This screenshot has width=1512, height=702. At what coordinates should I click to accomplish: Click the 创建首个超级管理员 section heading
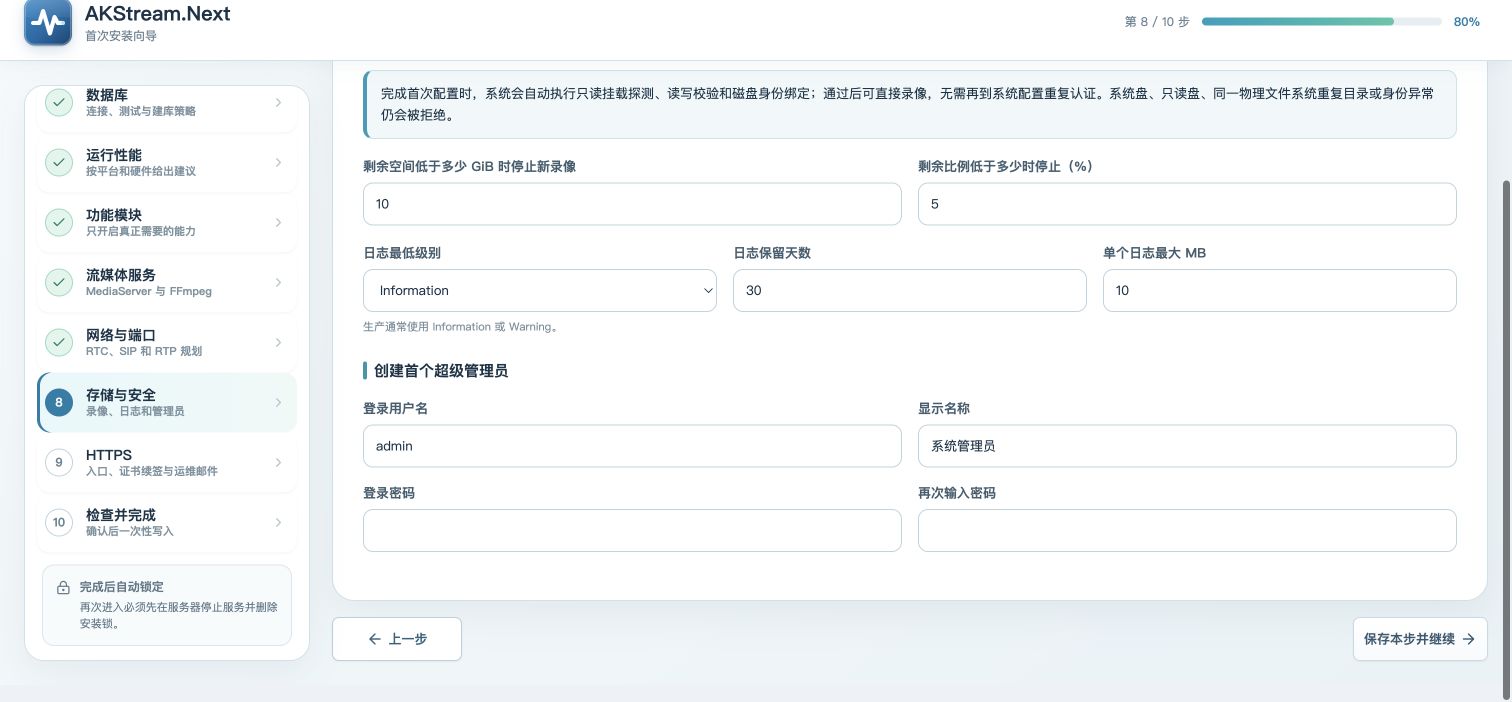(441, 371)
